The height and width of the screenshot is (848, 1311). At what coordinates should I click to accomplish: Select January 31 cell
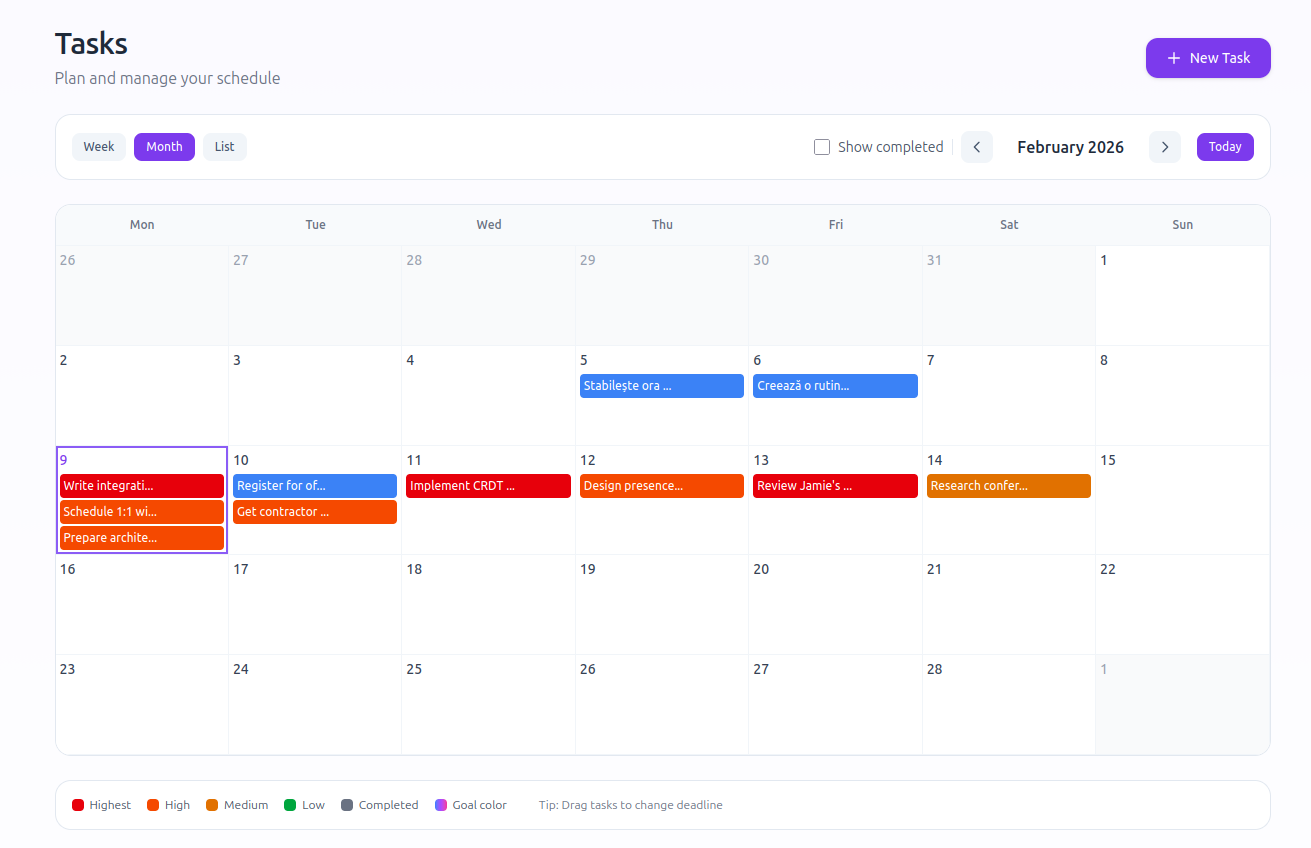[1009, 295]
